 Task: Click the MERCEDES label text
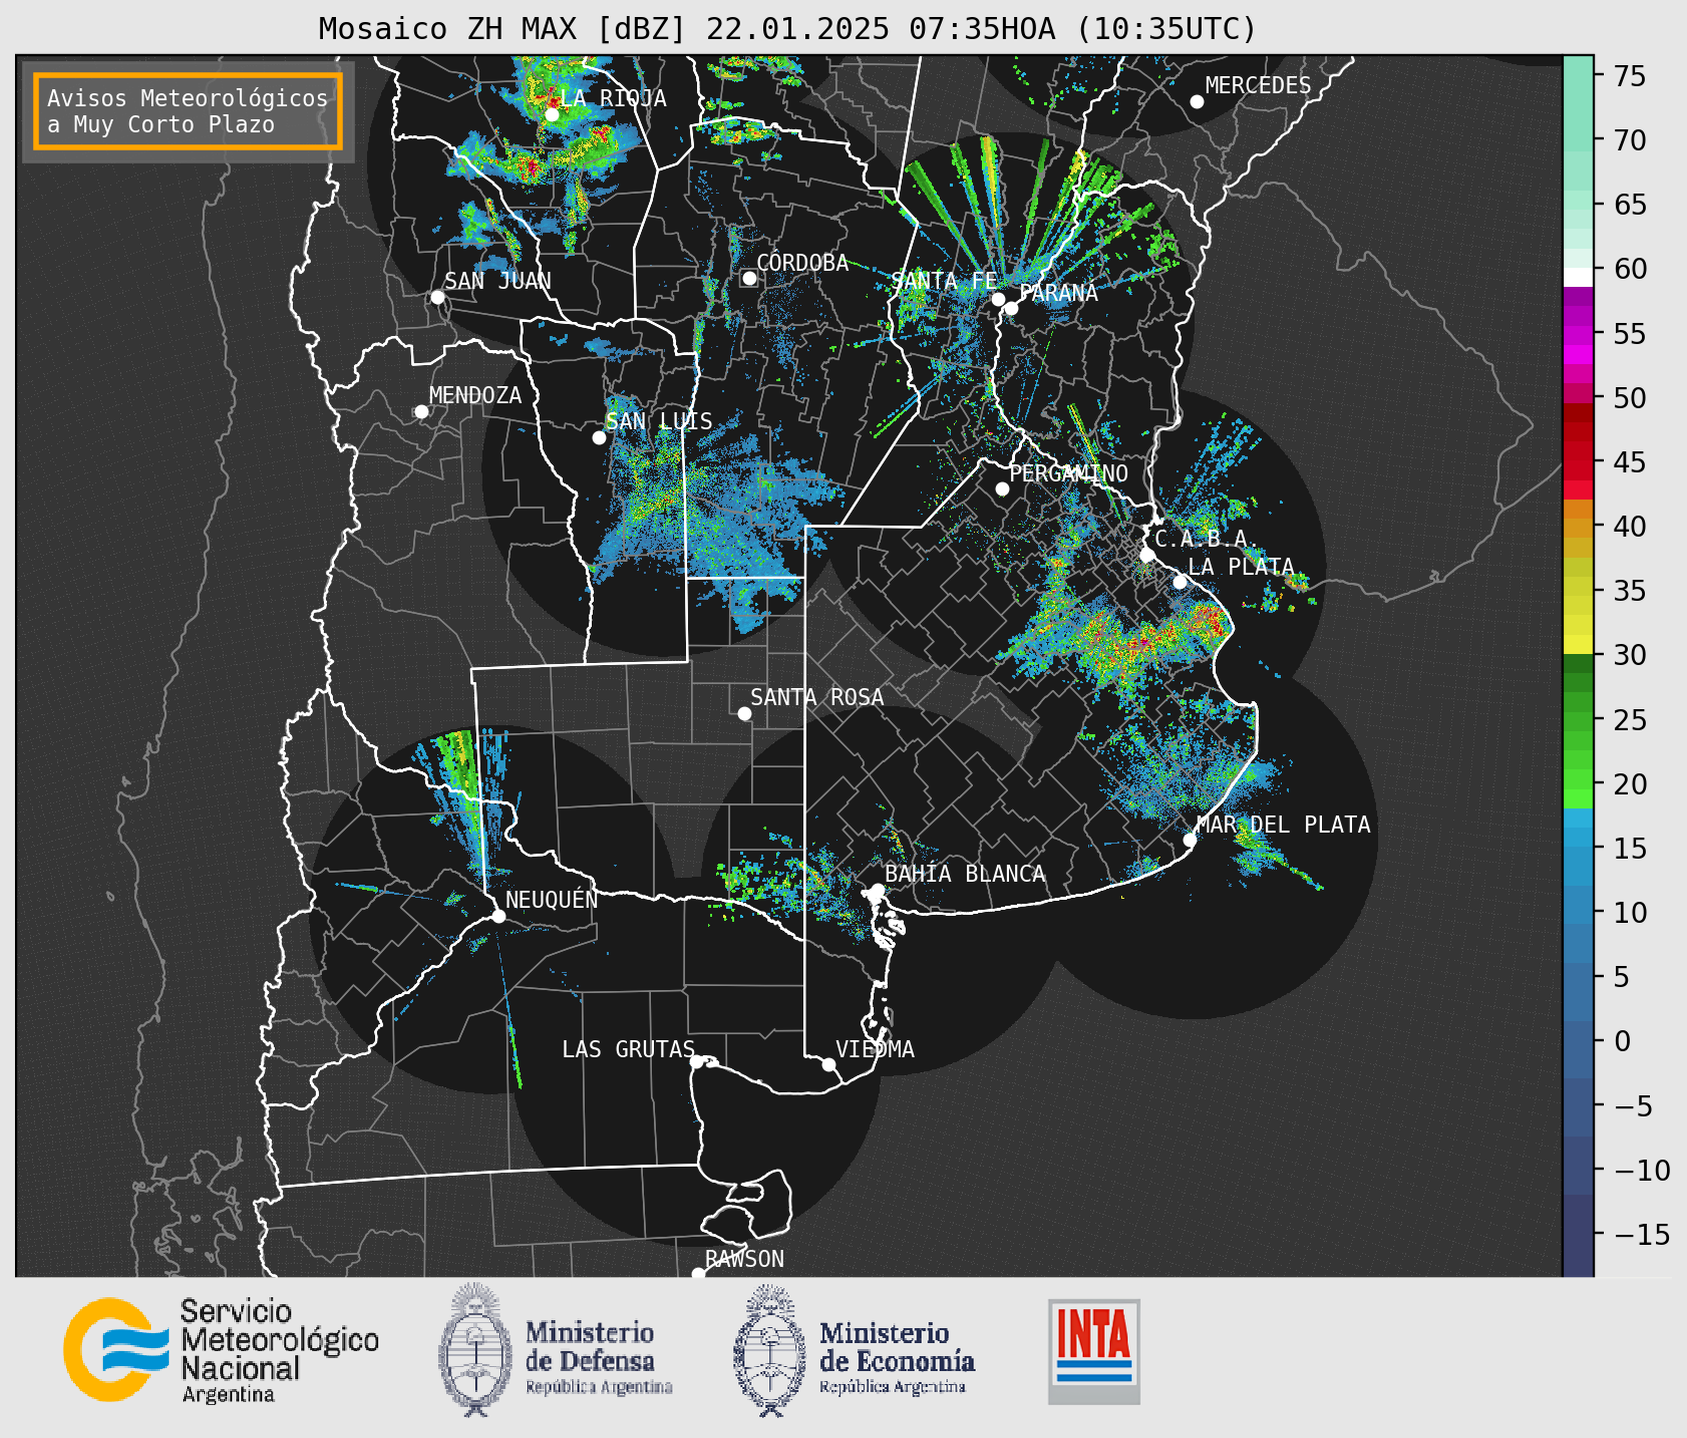1258,86
